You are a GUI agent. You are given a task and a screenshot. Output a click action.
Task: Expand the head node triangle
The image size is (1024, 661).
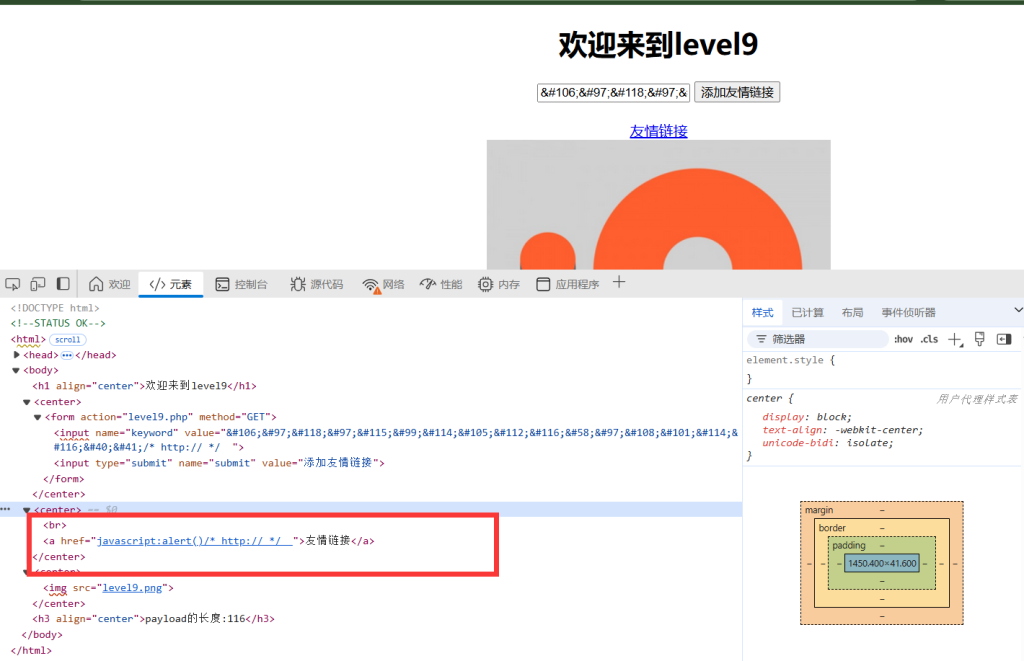click(x=16, y=355)
